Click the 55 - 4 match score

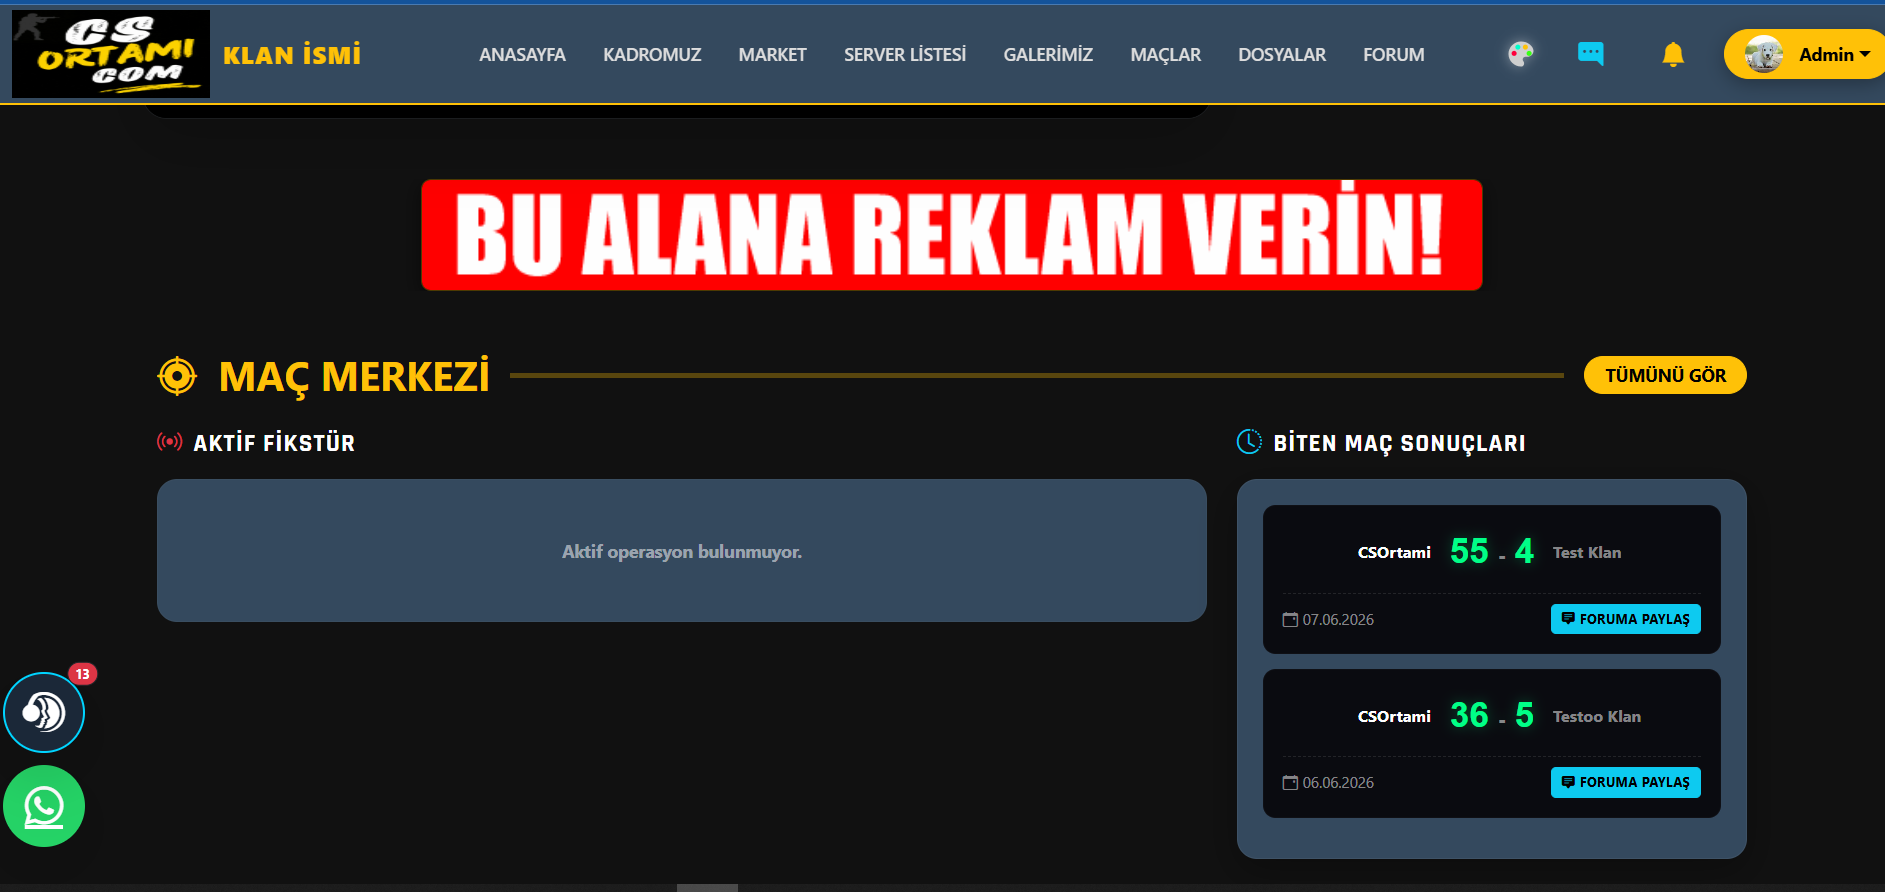click(1492, 551)
